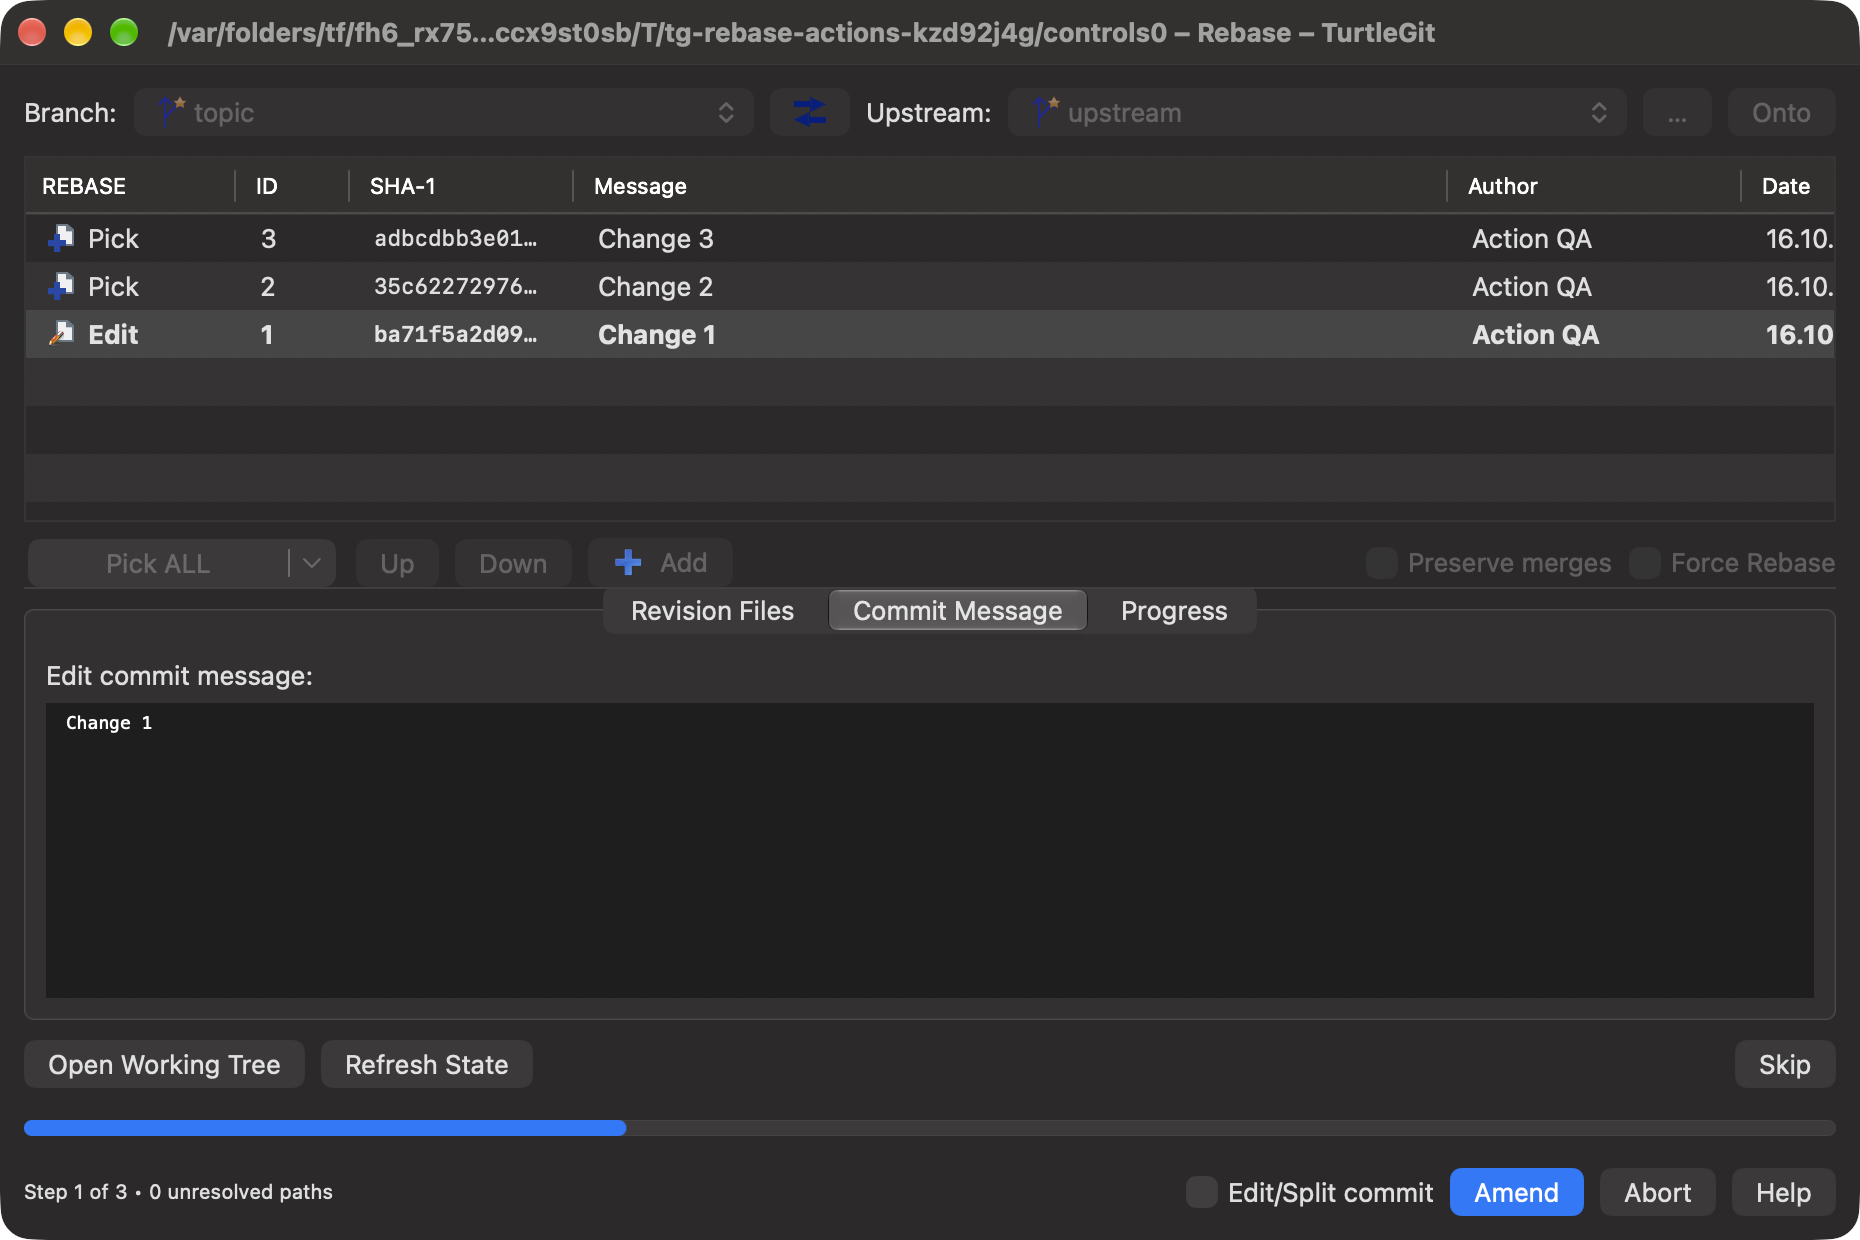Image resolution: width=1860 pixels, height=1240 pixels.
Task: Click inside the commit message editor
Action: (x=930, y=850)
